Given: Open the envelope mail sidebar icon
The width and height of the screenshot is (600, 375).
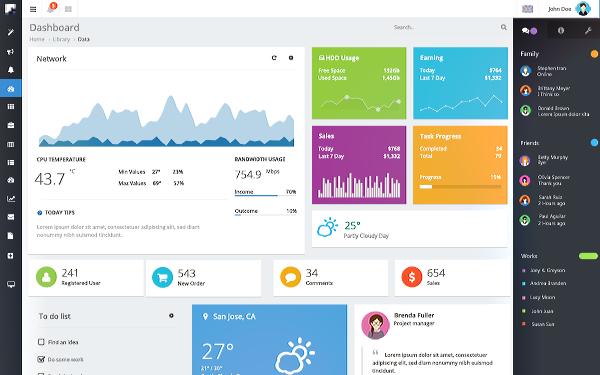Looking at the screenshot, I should (11, 217).
